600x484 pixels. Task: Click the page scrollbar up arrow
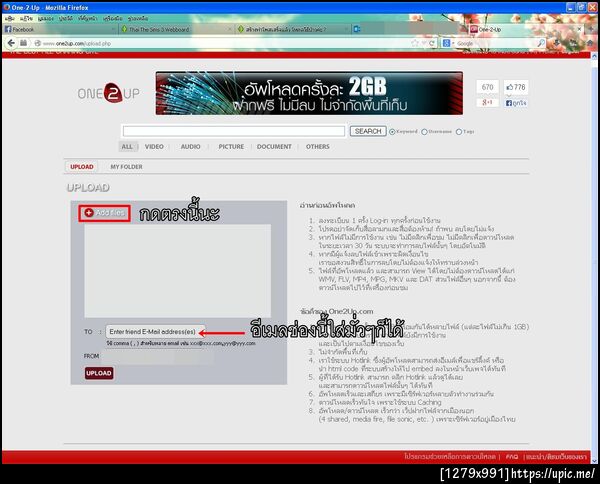click(x=595, y=56)
